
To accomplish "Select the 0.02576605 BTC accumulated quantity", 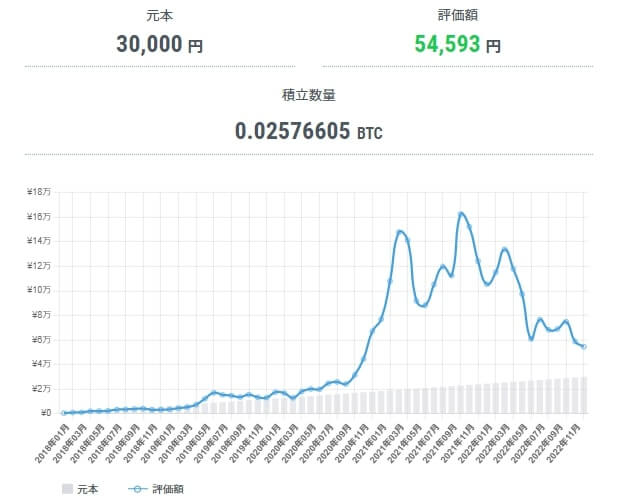I will coord(308,131).
